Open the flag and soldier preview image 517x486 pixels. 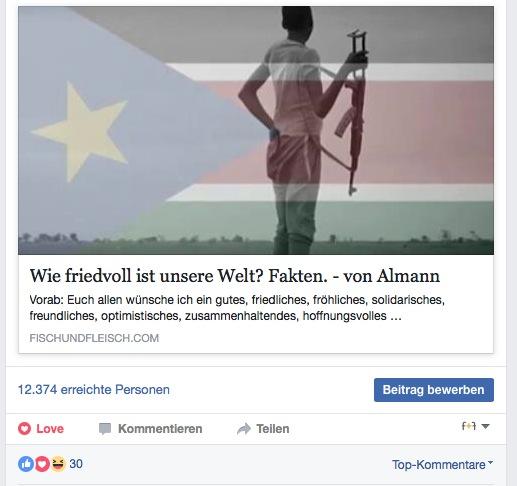coord(256,130)
